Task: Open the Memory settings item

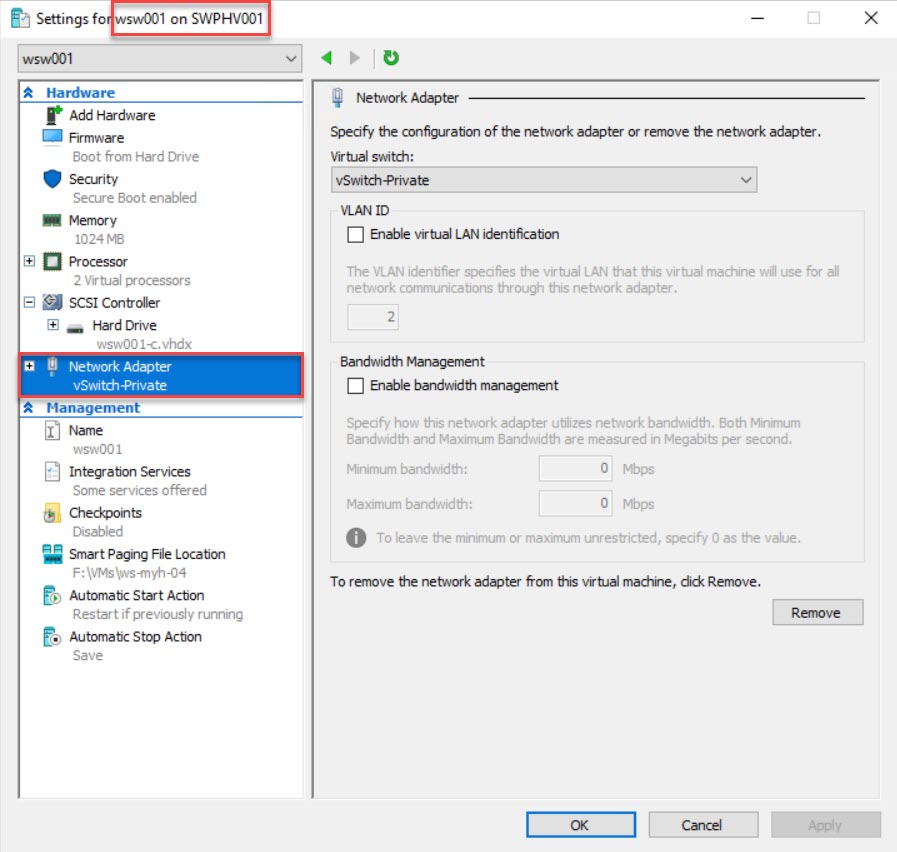Action: (x=92, y=220)
